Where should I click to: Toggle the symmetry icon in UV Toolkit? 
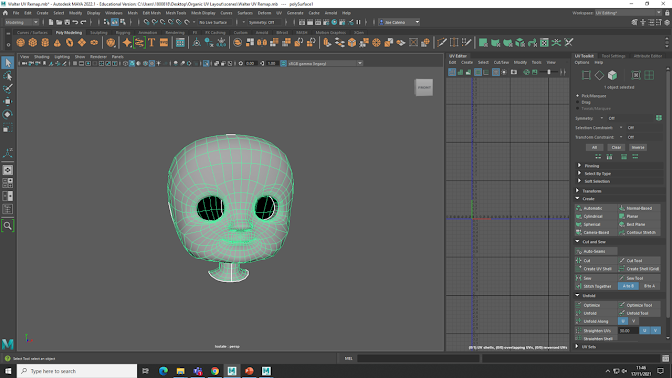point(659,118)
